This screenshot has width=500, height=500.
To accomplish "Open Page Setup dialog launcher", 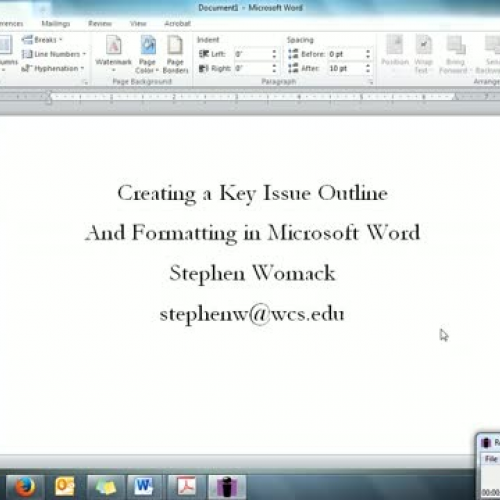I will click(x=85, y=82).
